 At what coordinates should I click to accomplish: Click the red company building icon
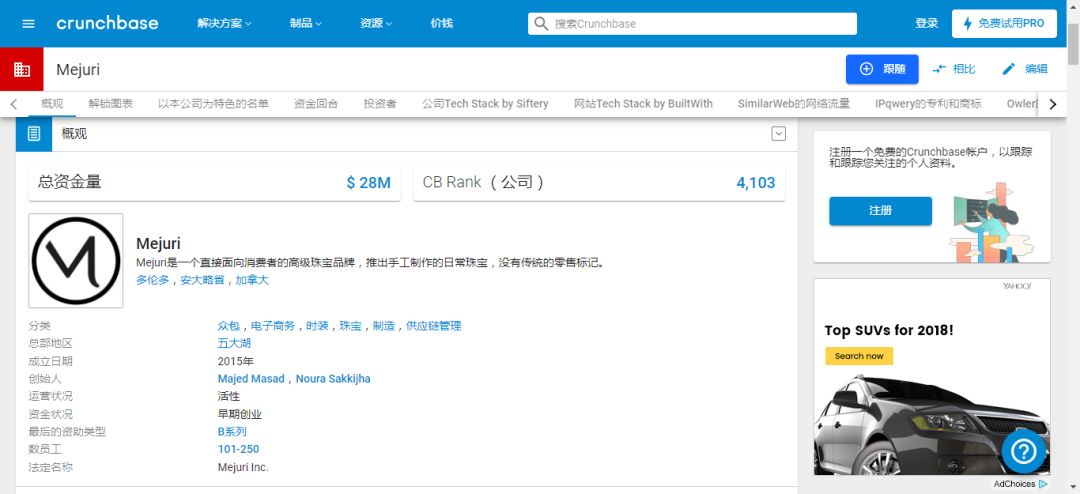[x=21, y=69]
